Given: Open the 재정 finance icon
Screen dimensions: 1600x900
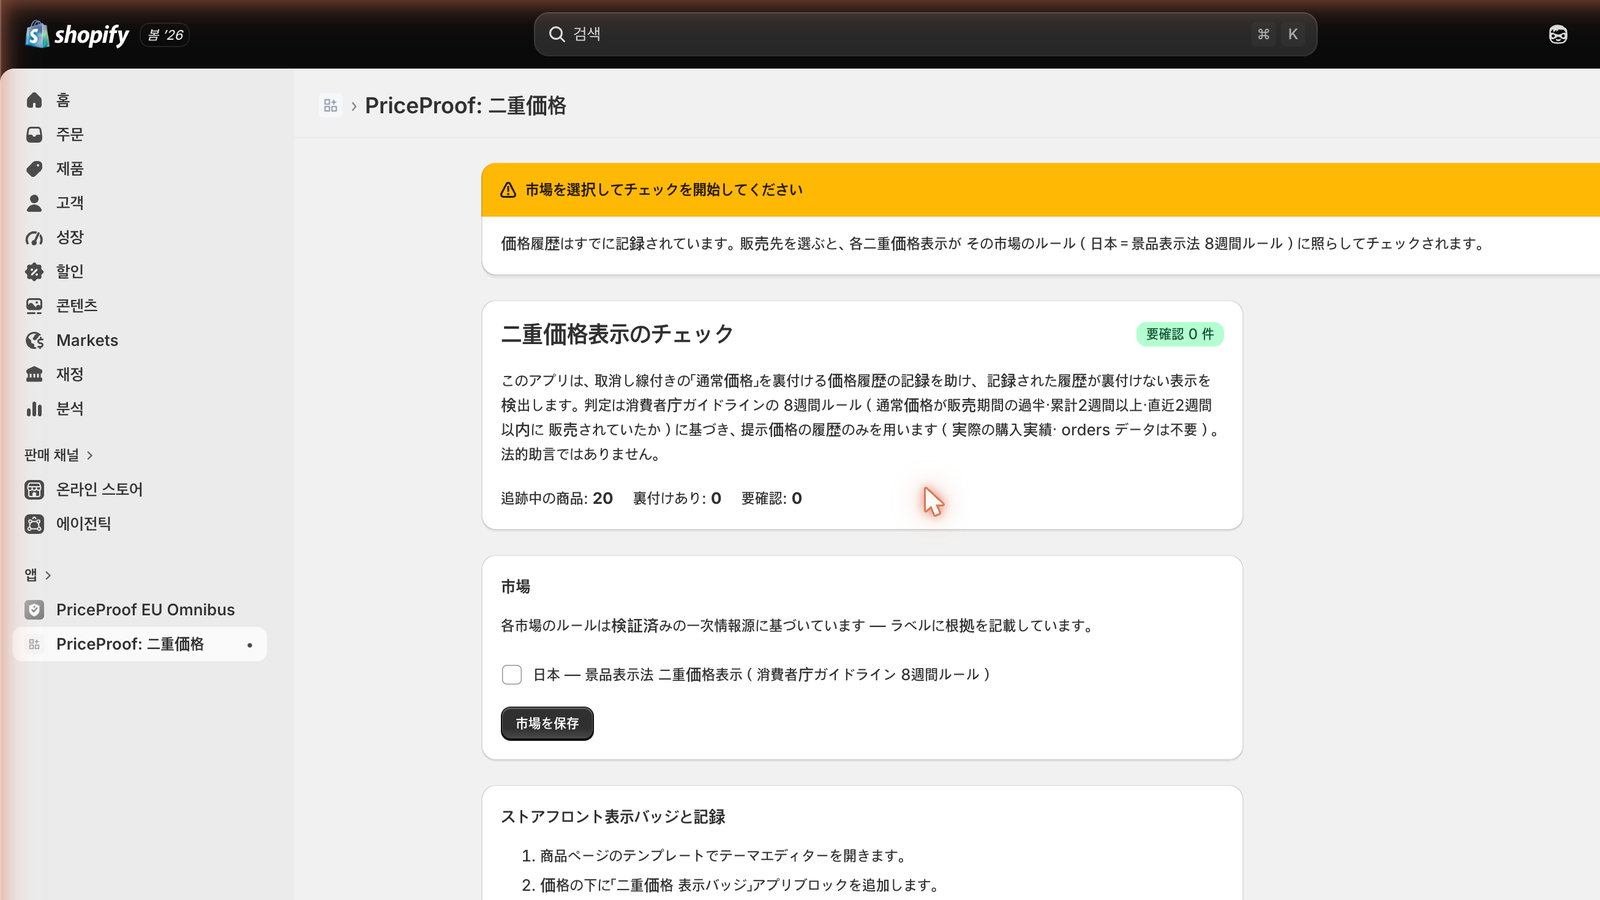Looking at the screenshot, I should (x=34, y=374).
